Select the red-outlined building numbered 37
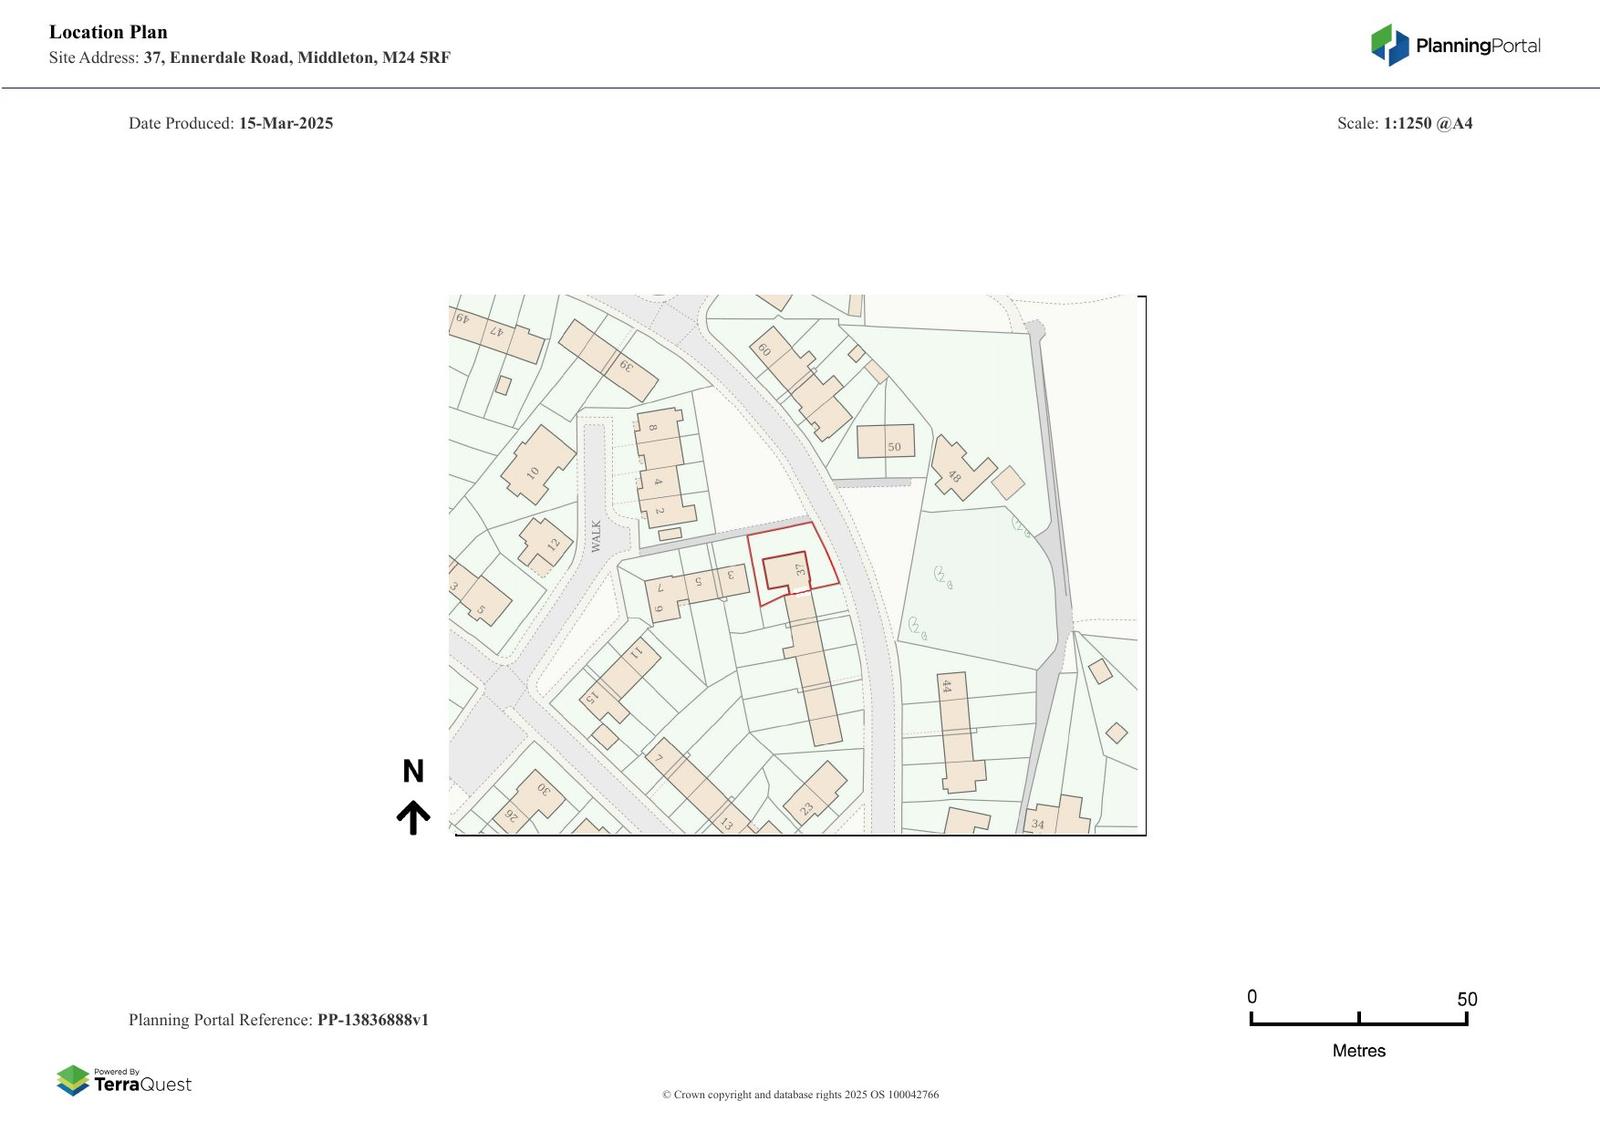The height and width of the screenshot is (1132, 1600). click(x=786, y=572)
